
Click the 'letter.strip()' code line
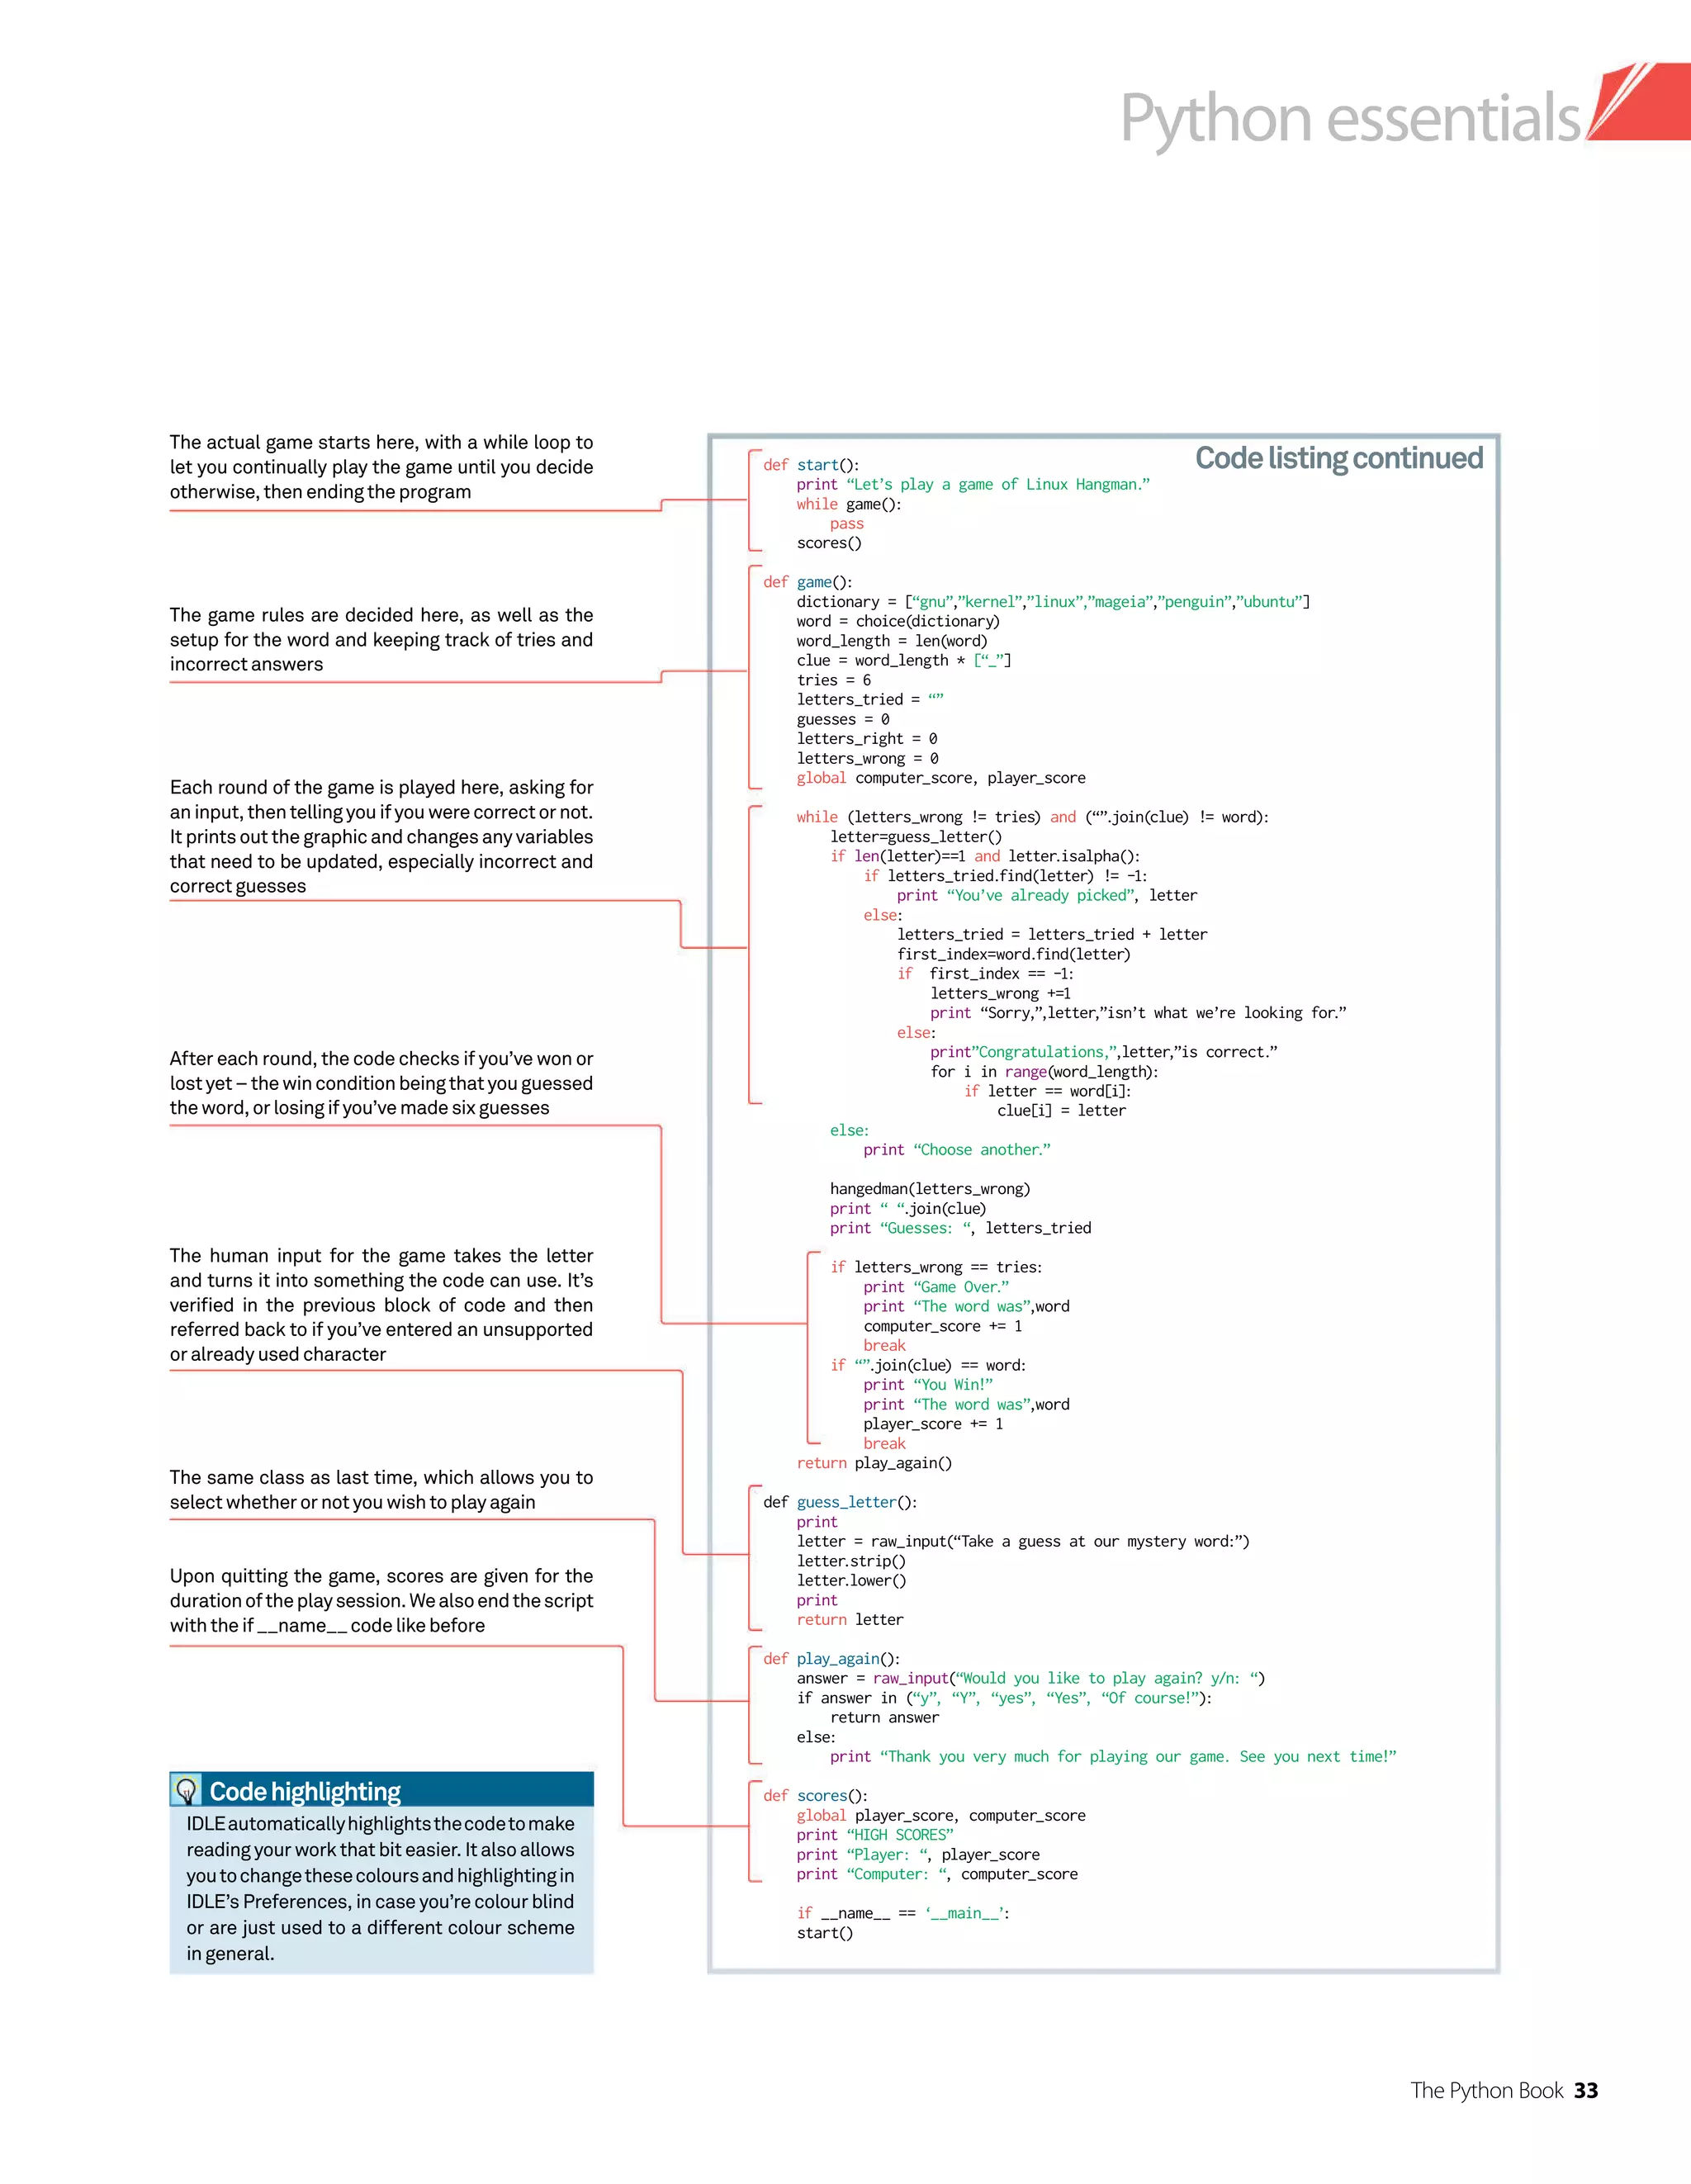851,1561
